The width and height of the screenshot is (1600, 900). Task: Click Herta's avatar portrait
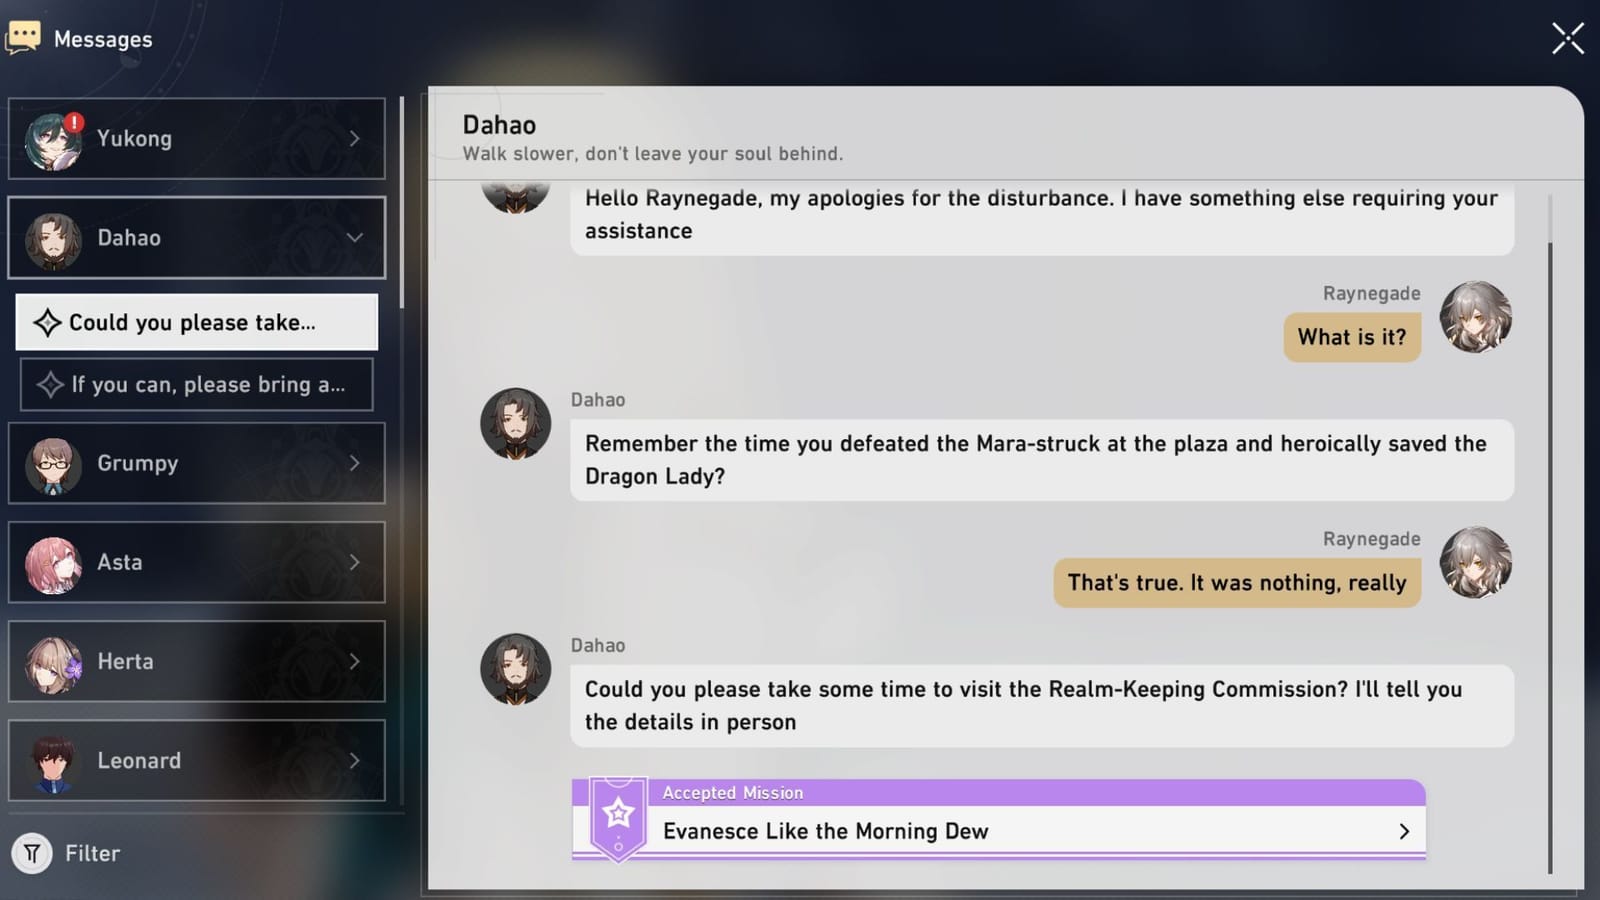tap(53, 662)
